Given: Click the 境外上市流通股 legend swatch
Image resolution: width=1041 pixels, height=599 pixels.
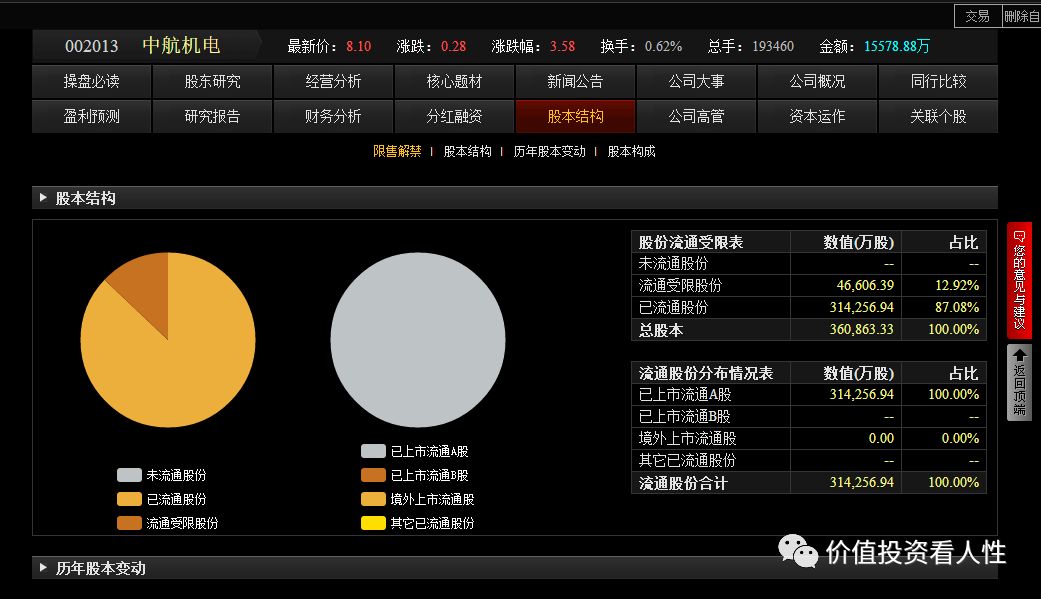Looking at the screenshot, I should click(x=373, y=499).
